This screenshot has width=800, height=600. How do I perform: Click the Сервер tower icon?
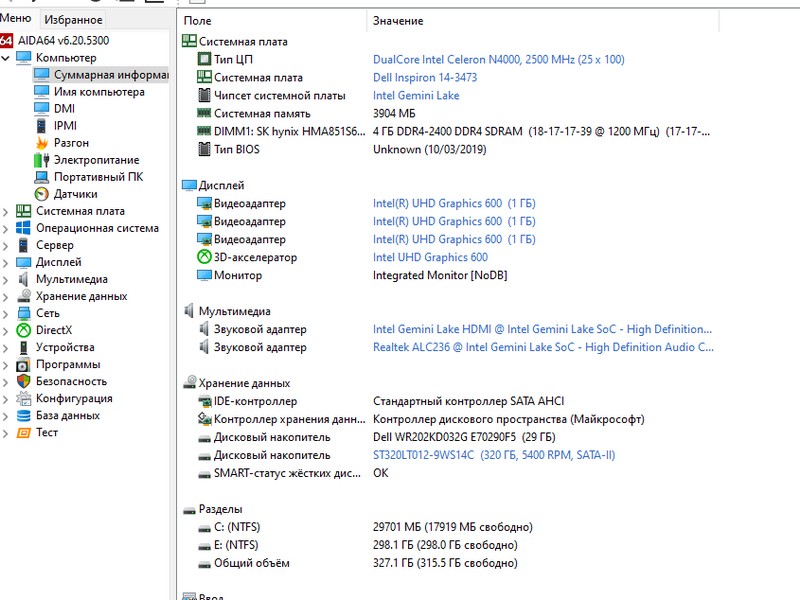pos(23,245)
